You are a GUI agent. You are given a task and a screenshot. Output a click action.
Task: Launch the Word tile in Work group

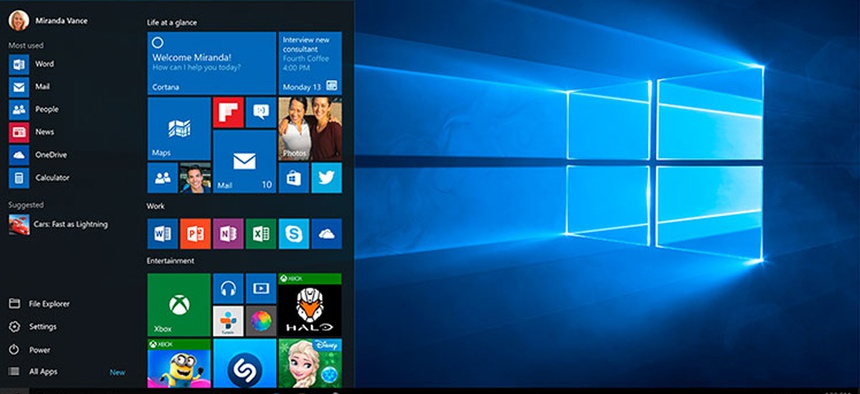[x=162, y=234]
